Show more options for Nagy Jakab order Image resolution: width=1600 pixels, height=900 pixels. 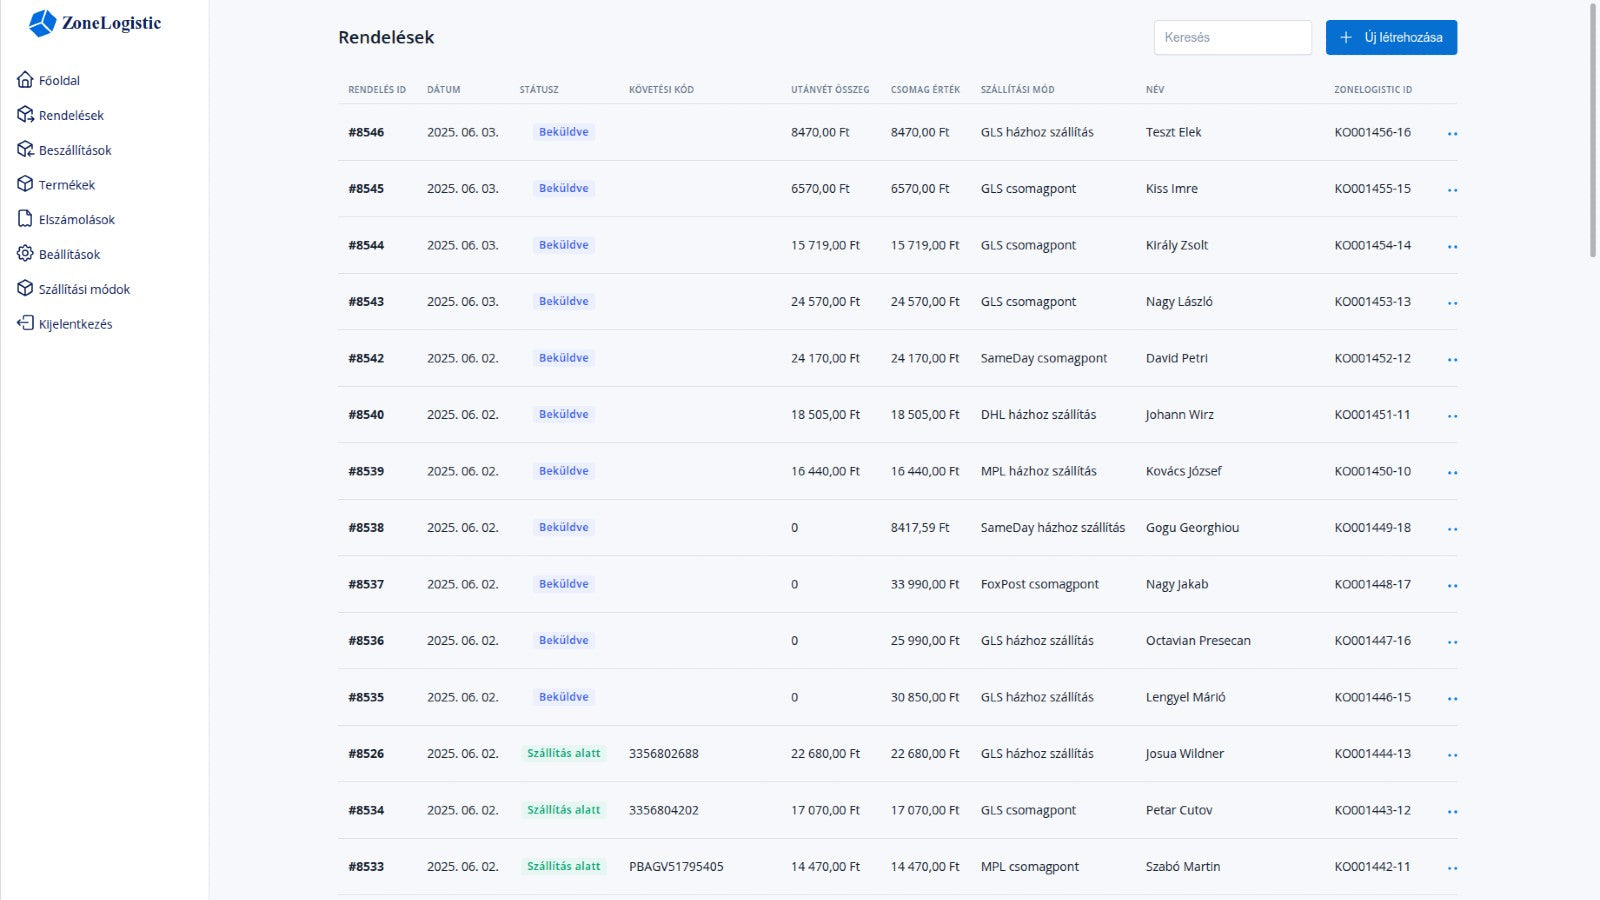click(x=1452, y=585)
